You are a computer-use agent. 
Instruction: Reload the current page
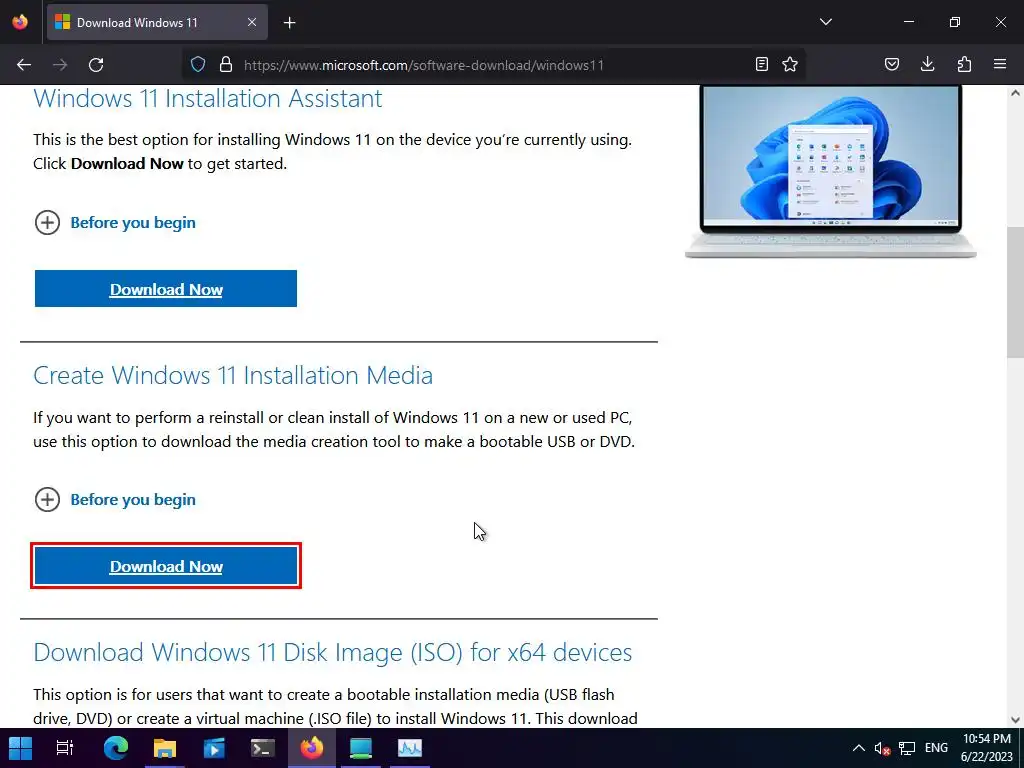[96, 65]
